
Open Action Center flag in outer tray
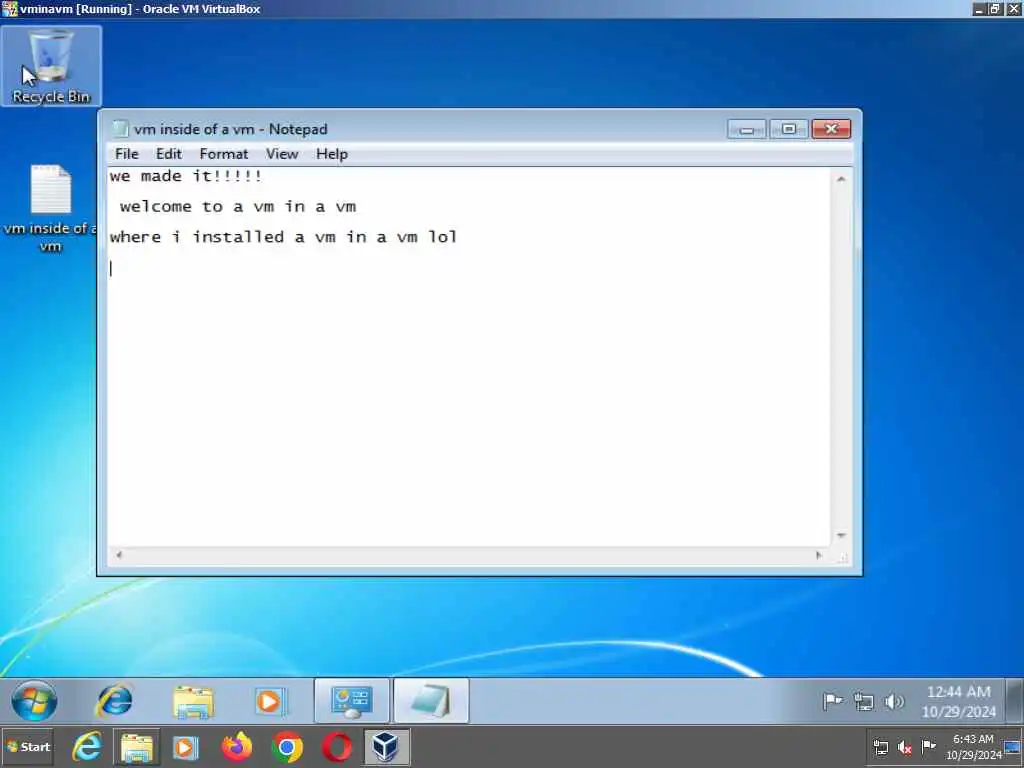click(x=928, y=746)
